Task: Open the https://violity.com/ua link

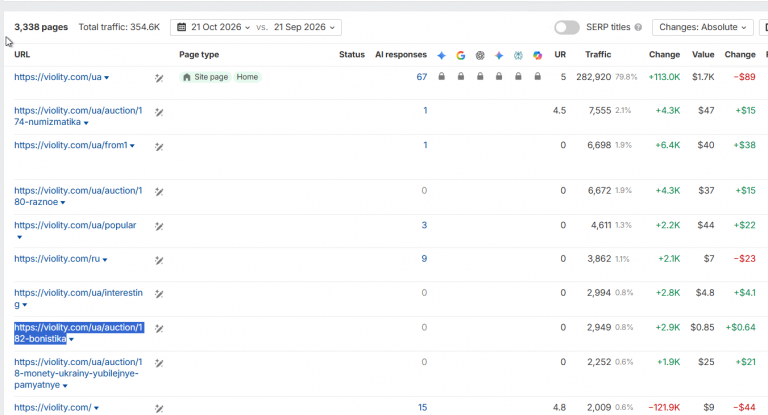Action: (x=58, y=77)
